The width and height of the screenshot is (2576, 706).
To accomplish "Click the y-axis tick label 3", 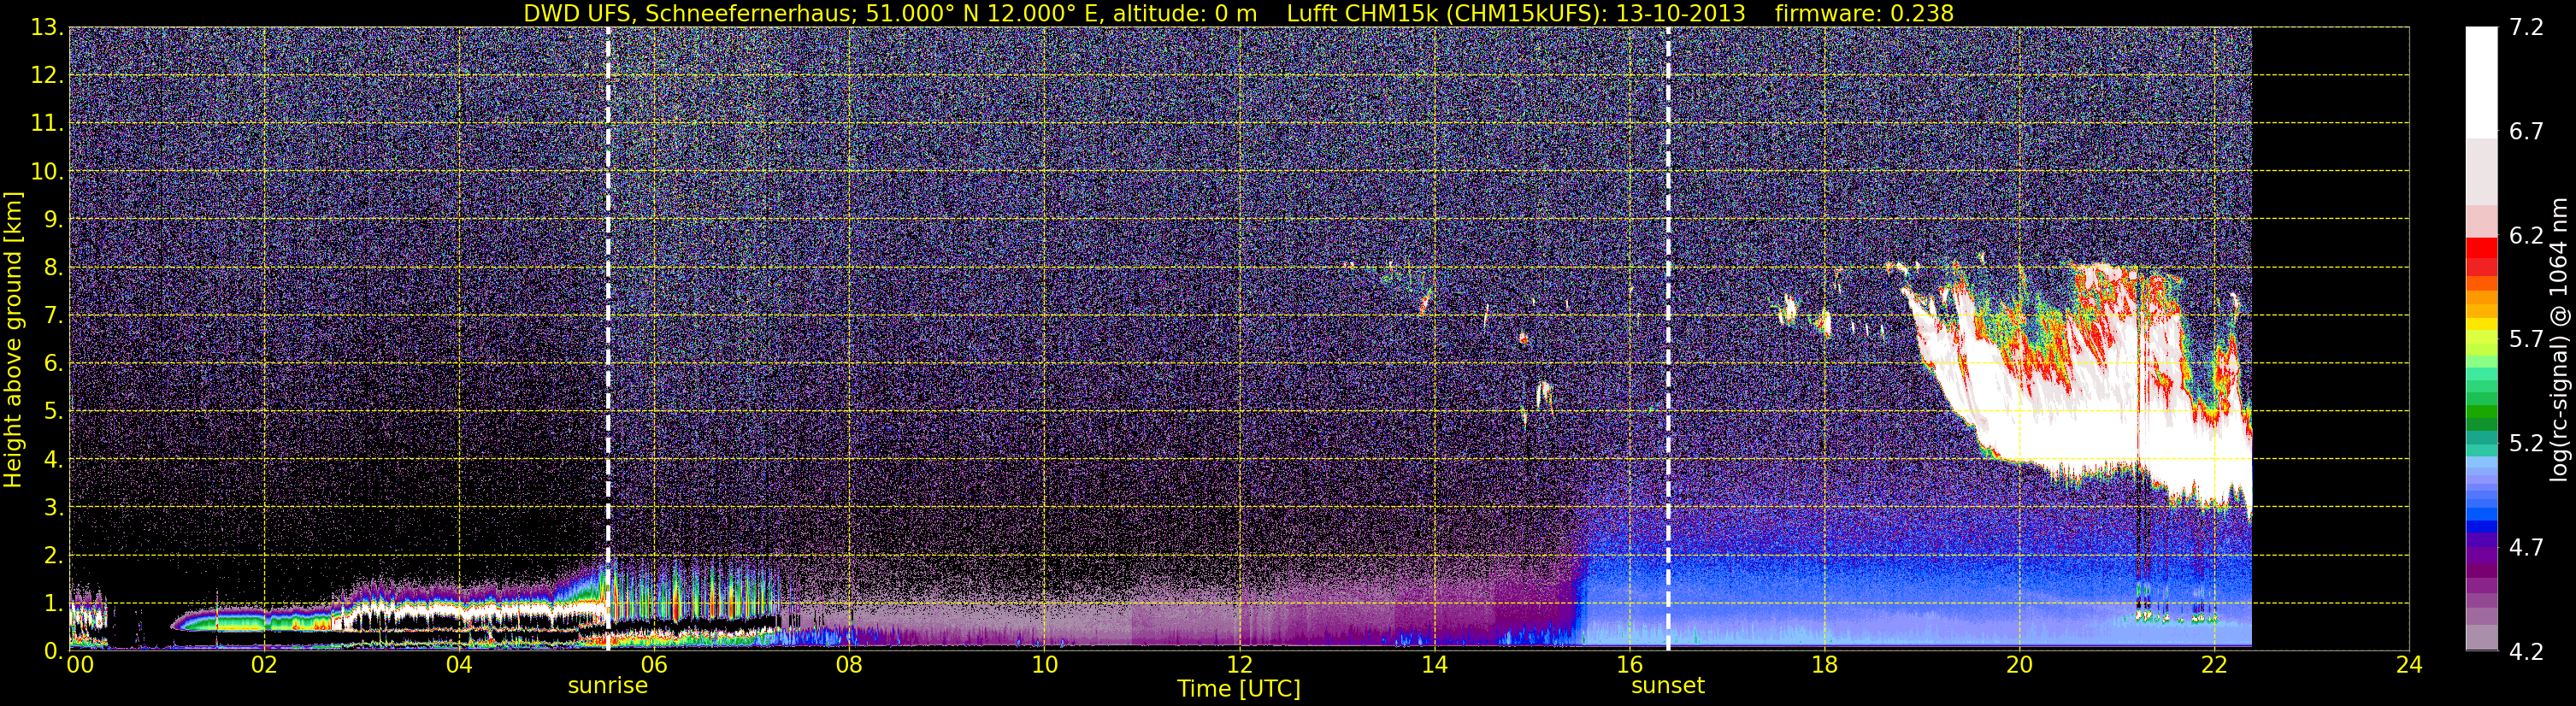I will click(54, 507).
